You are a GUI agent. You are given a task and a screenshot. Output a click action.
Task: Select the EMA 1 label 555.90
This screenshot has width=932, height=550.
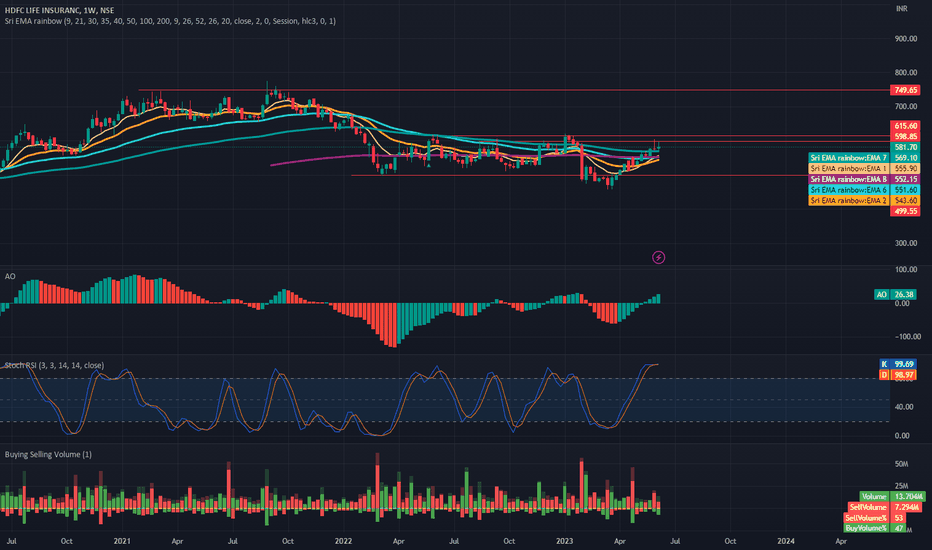[x=864, y=169]
